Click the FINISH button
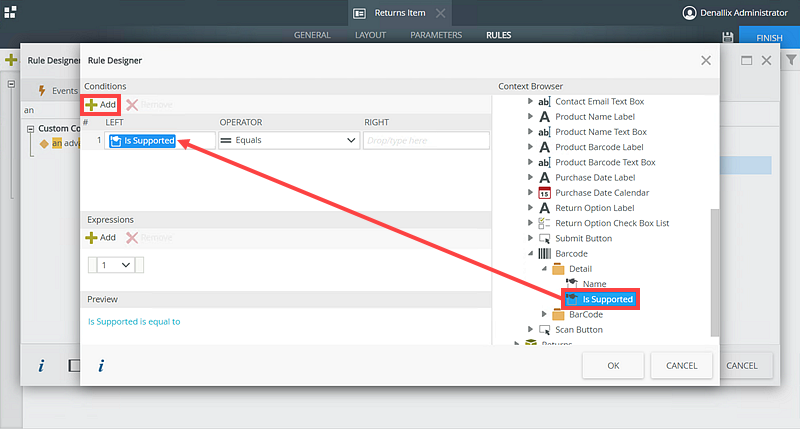 coord(769,37)
